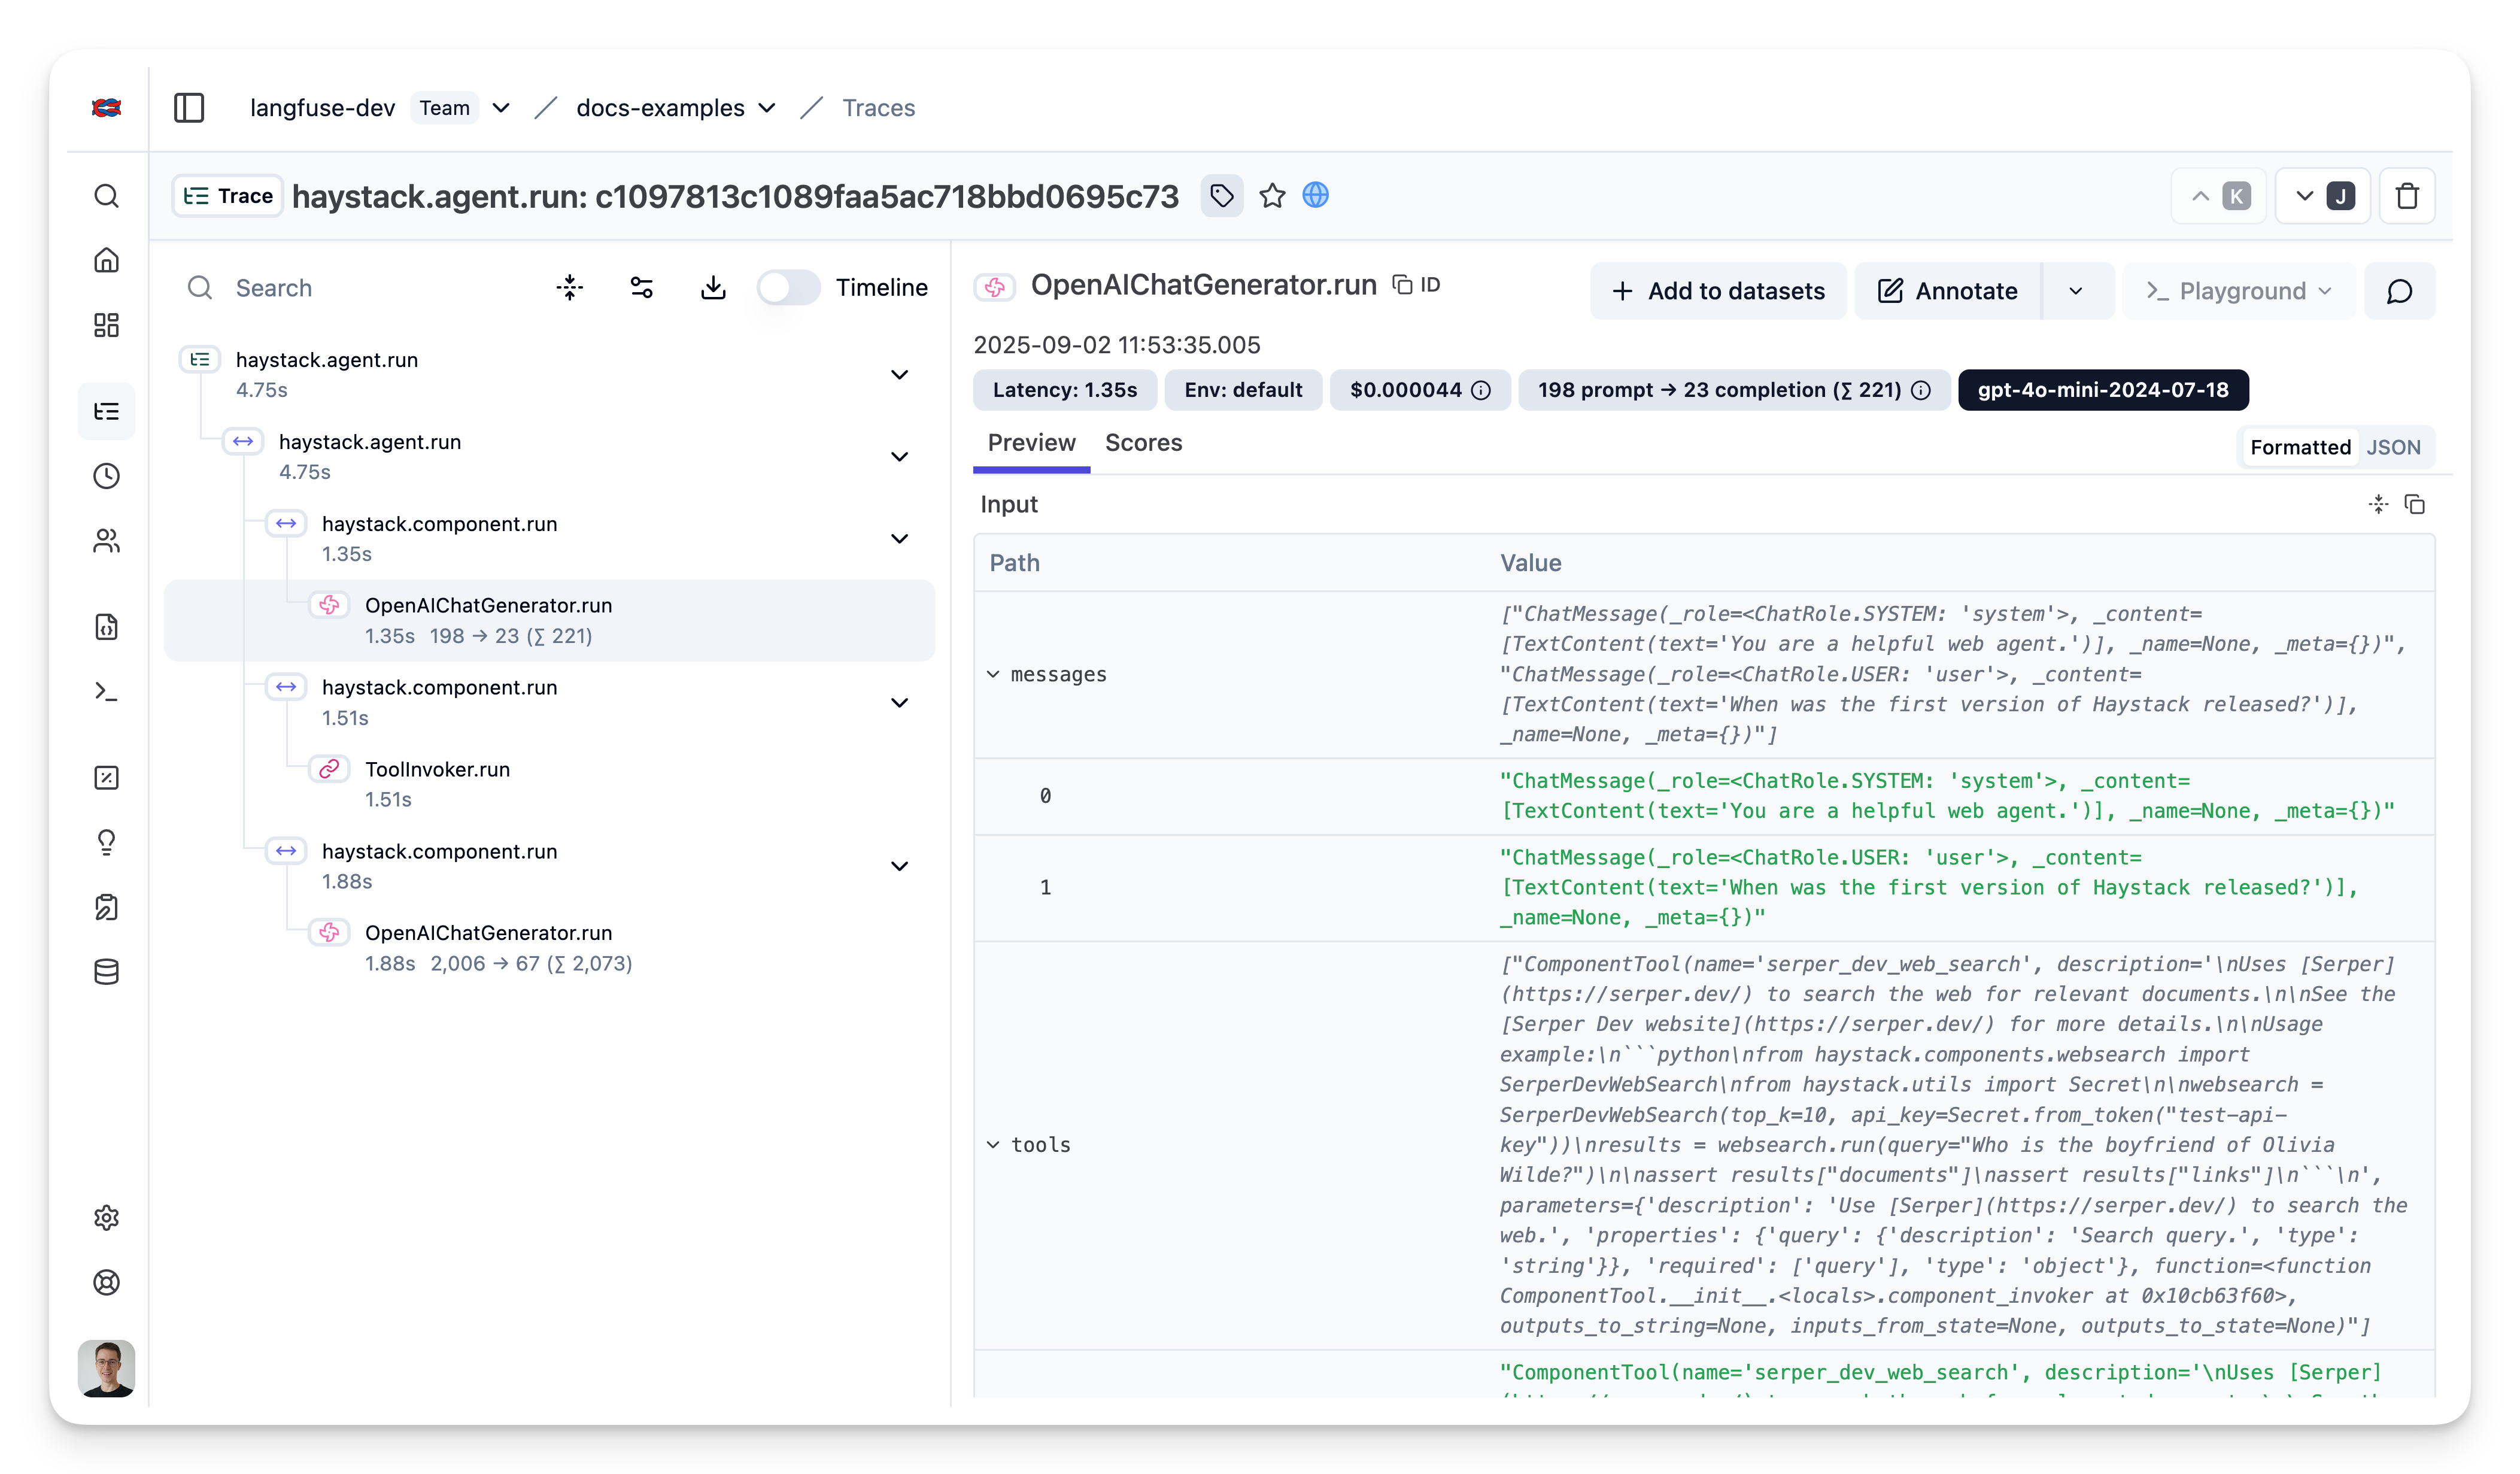The image size is (2520, 1474).
Task: Collapse the messages row chevron
Action: (x=993, y=674)
